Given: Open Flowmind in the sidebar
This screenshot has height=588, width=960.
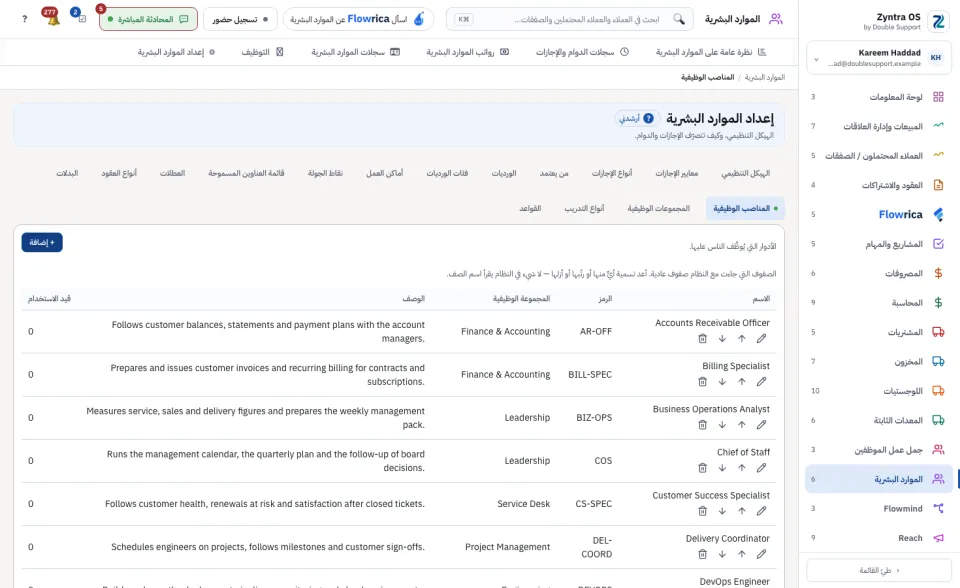Looking at the screenshot, I should [x=879, y=508].
